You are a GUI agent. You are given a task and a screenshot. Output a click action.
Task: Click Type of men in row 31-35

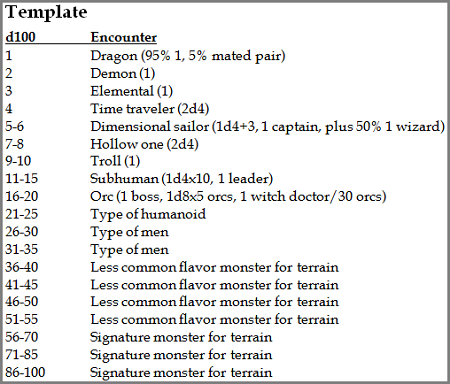130,250
